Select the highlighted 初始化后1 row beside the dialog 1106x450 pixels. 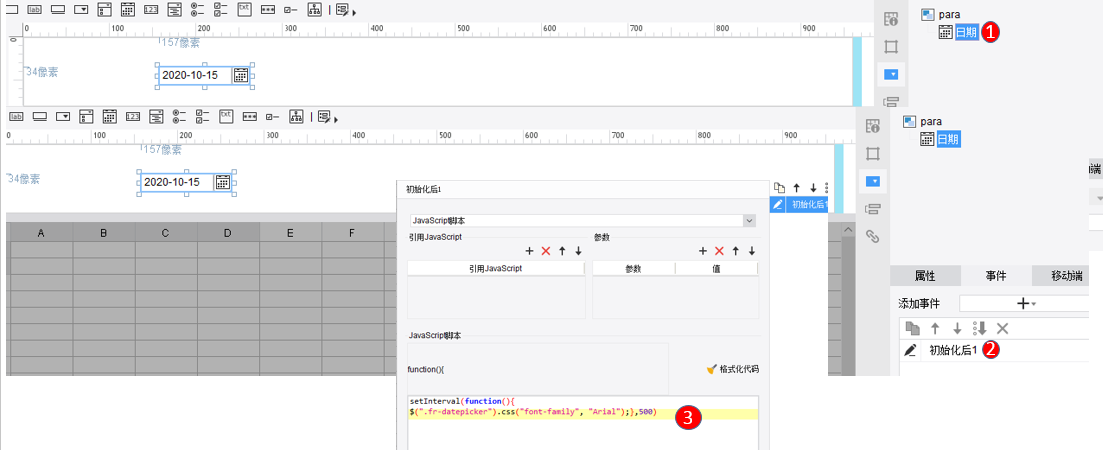point(799,205)
